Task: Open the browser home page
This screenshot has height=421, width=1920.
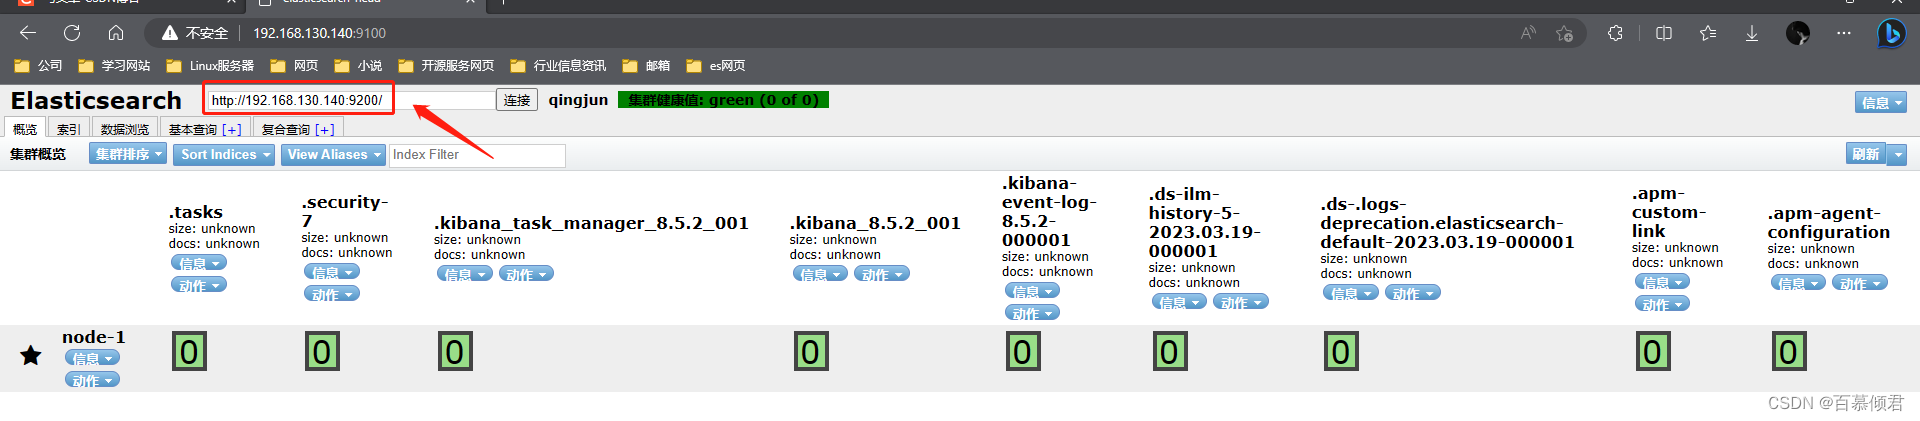Action: pos(116,33)
